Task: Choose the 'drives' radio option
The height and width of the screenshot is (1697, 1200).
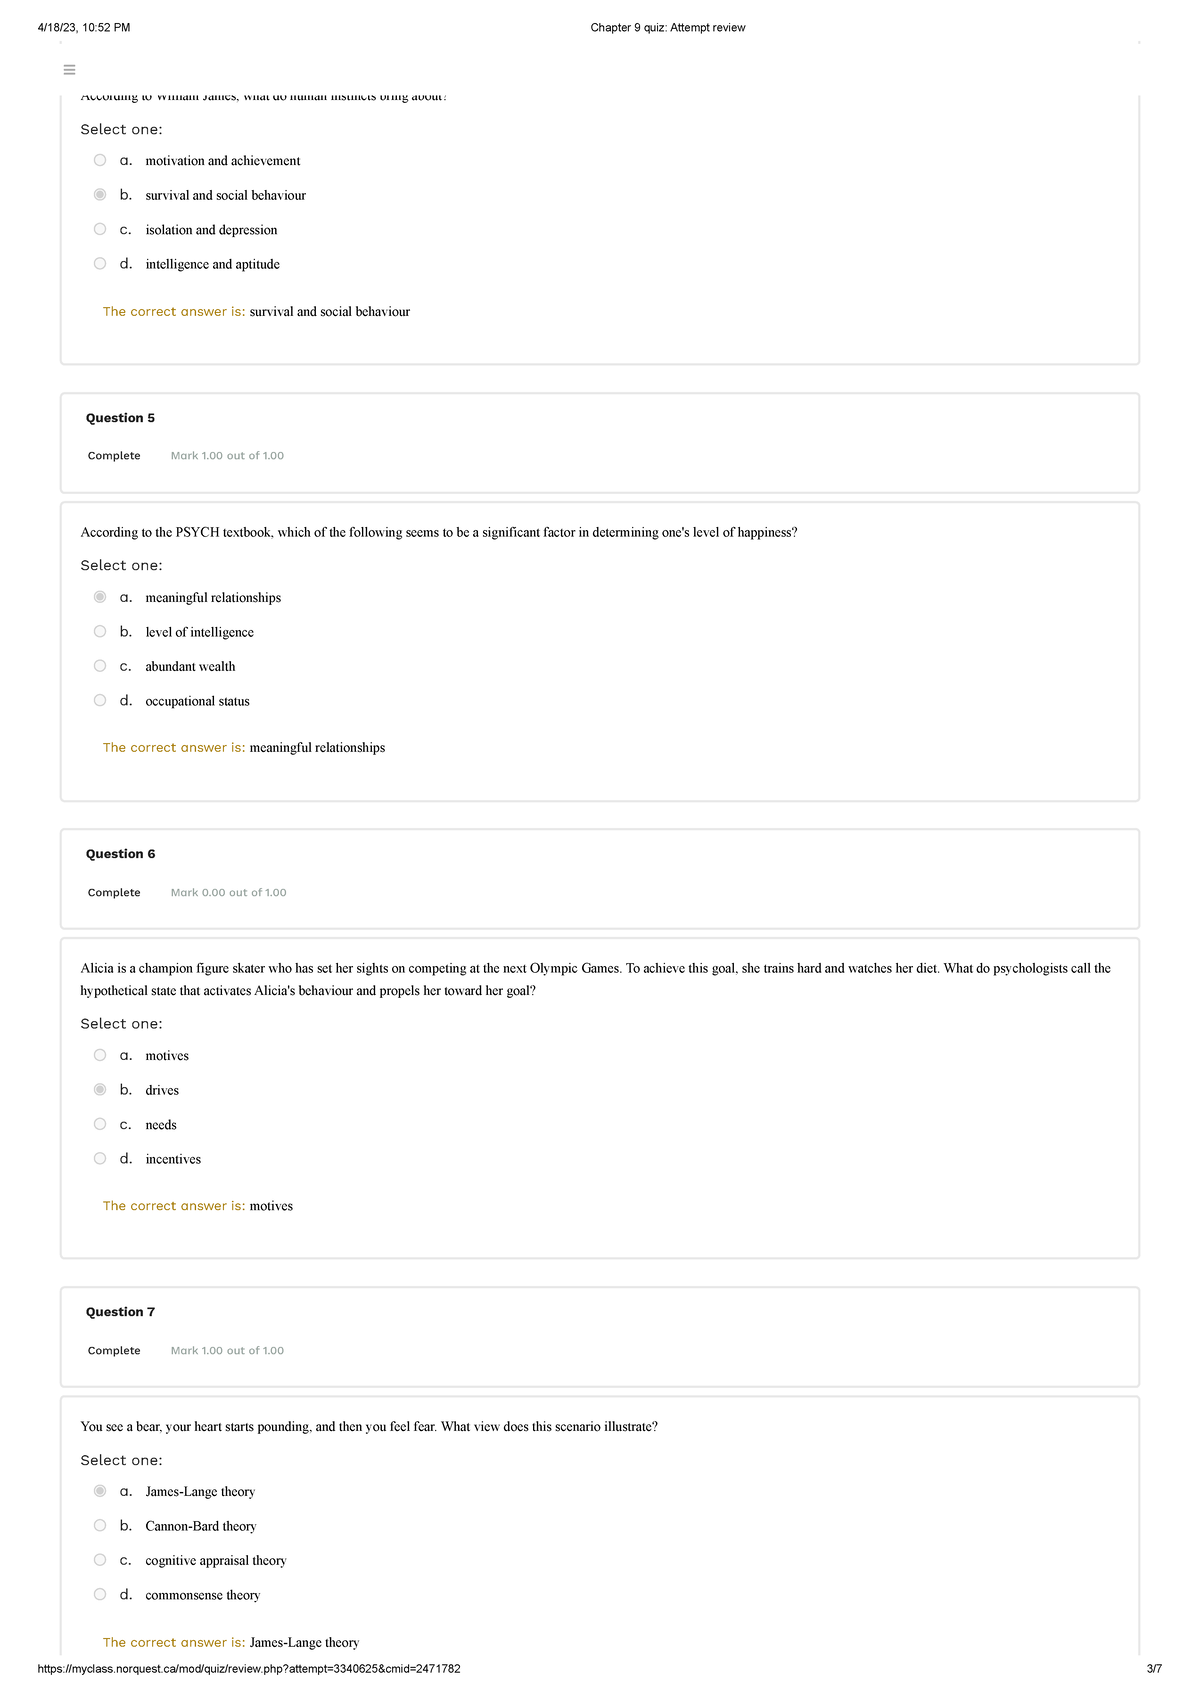Action: coord(100,1089)
